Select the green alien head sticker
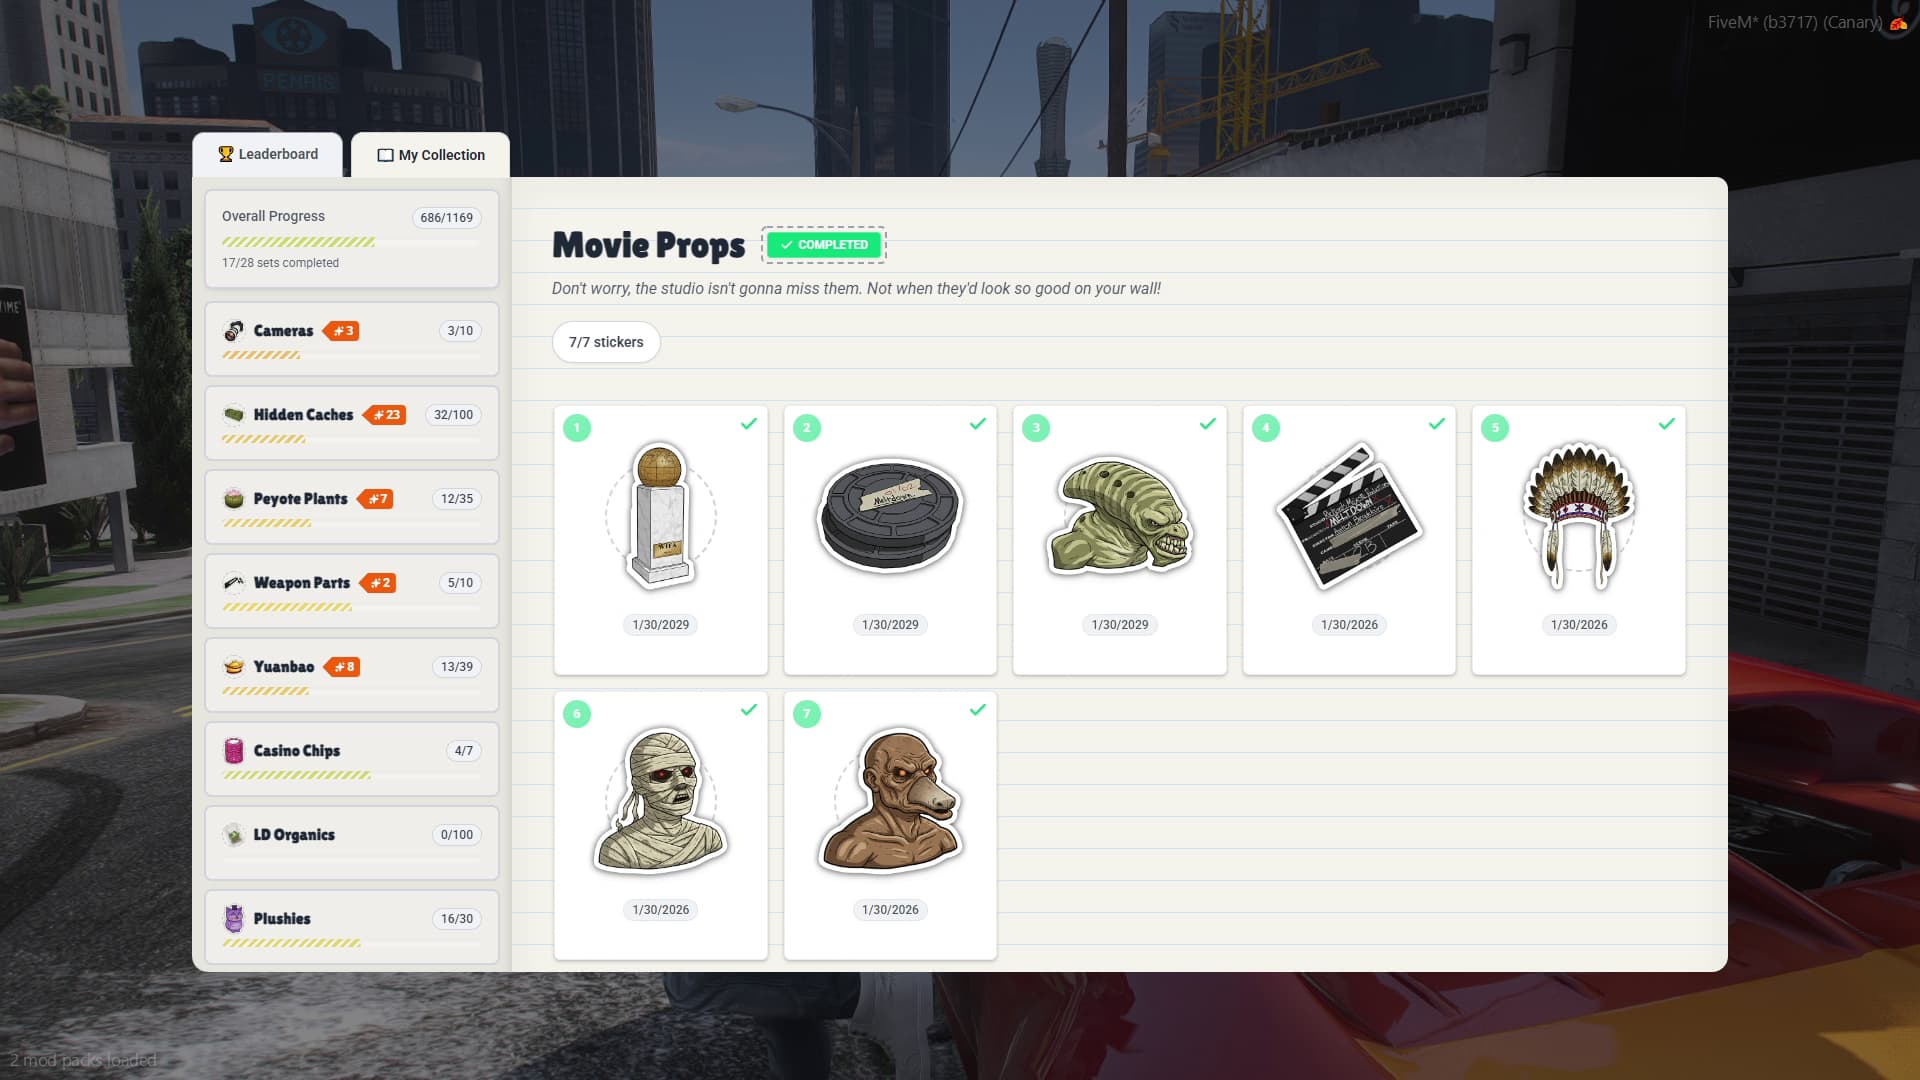The height and width of the screenshot is (1080, 1920). click(1119, 516)
